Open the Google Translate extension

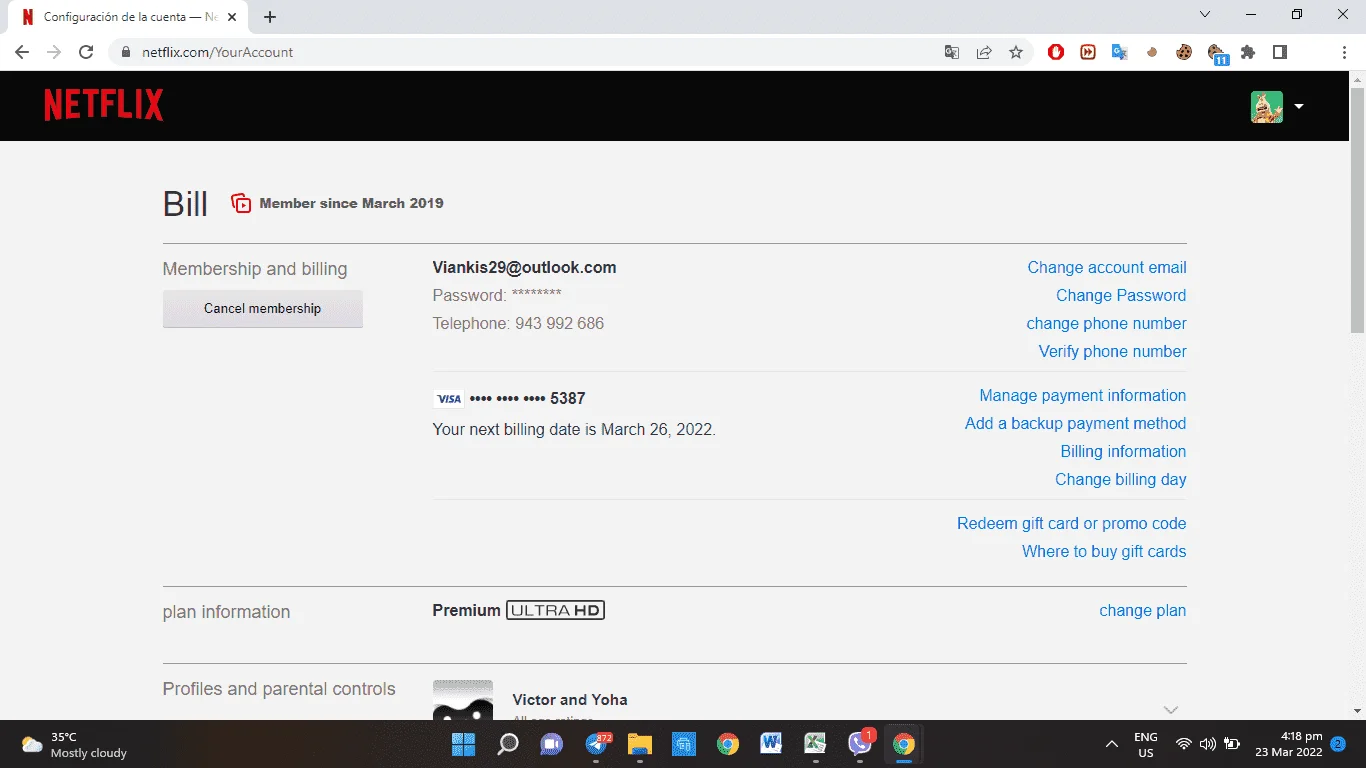pyautogui.click(x=1120, y=52)
